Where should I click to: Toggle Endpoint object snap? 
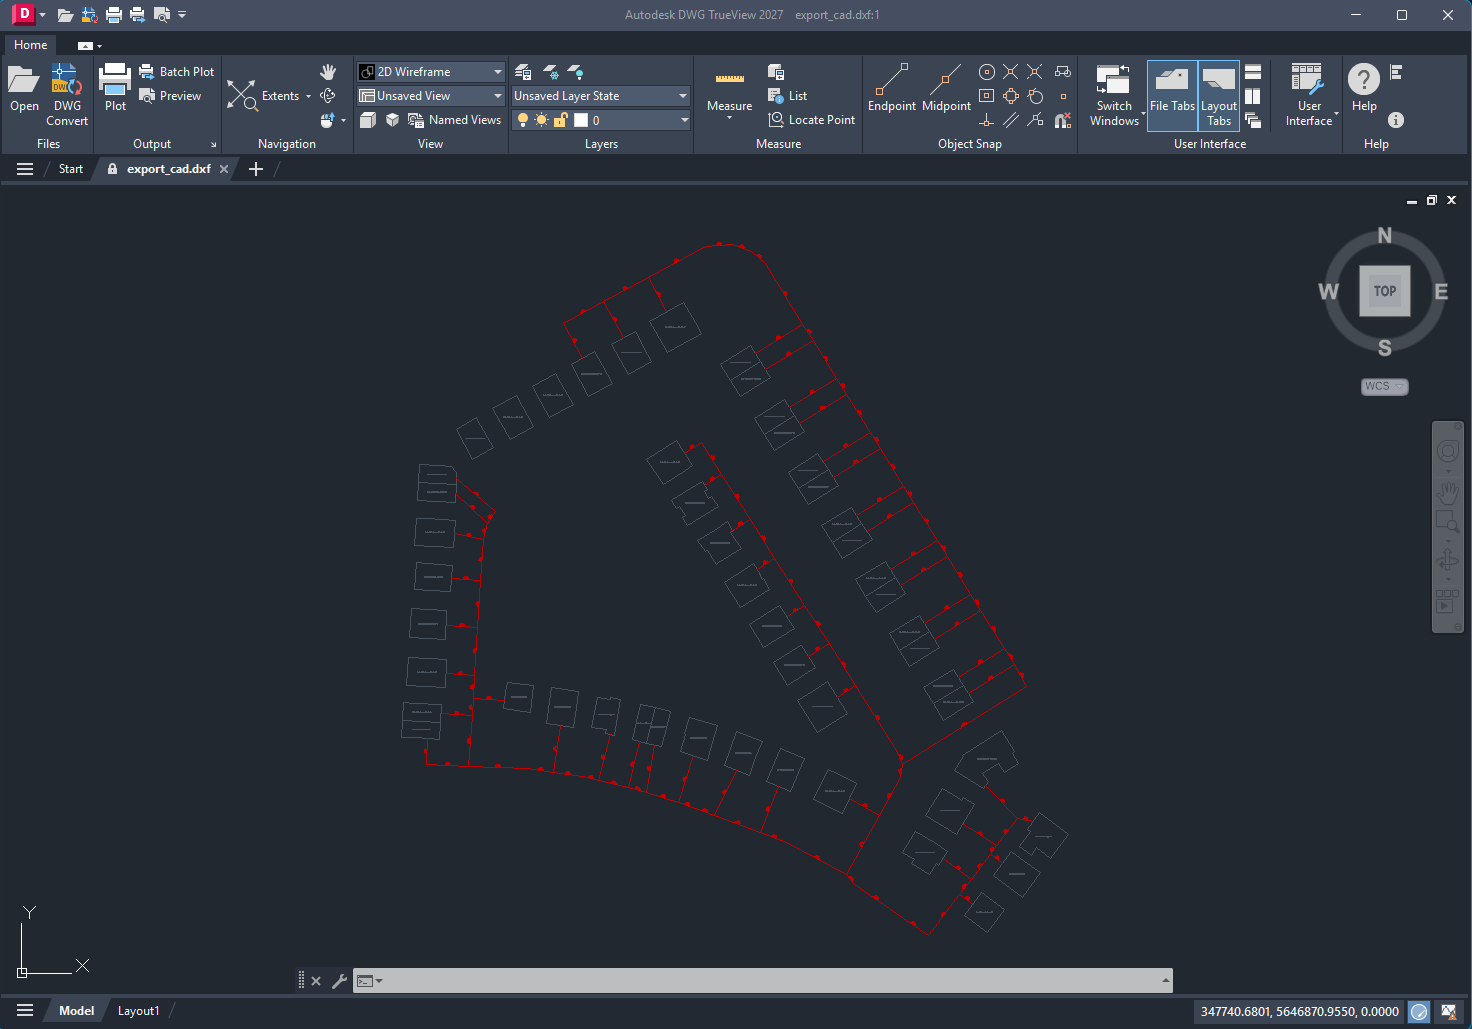tap(892, 88)
